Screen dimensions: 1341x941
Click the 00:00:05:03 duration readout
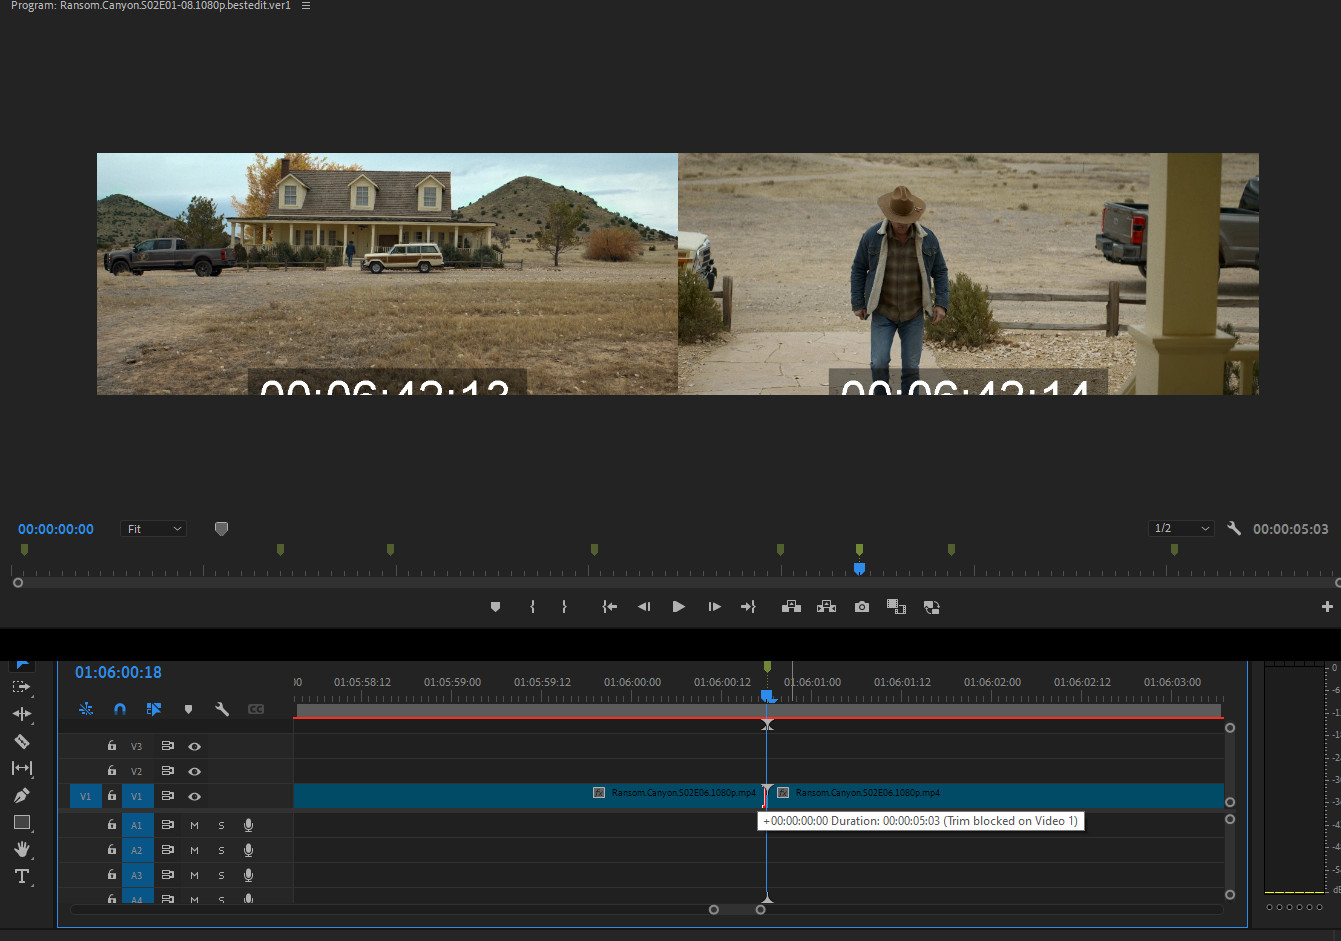tap(1291, 529)
